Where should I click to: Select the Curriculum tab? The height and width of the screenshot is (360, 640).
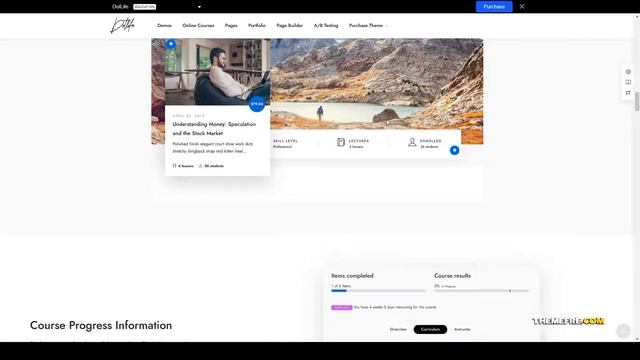tap(430, 329)
